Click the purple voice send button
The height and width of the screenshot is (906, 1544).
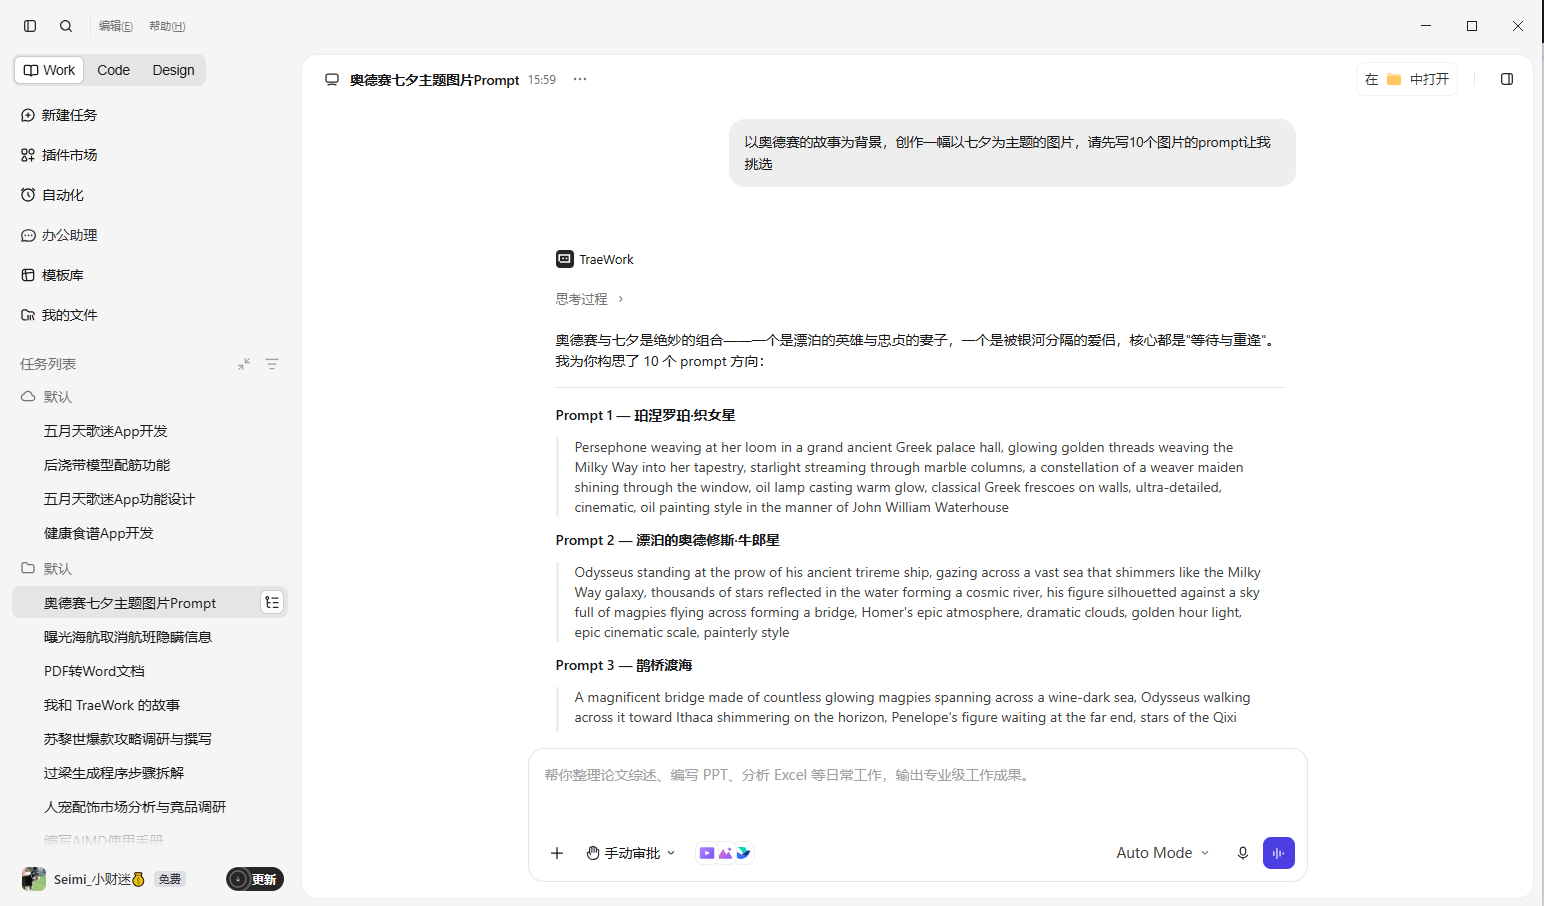(x=1279, y=853)
